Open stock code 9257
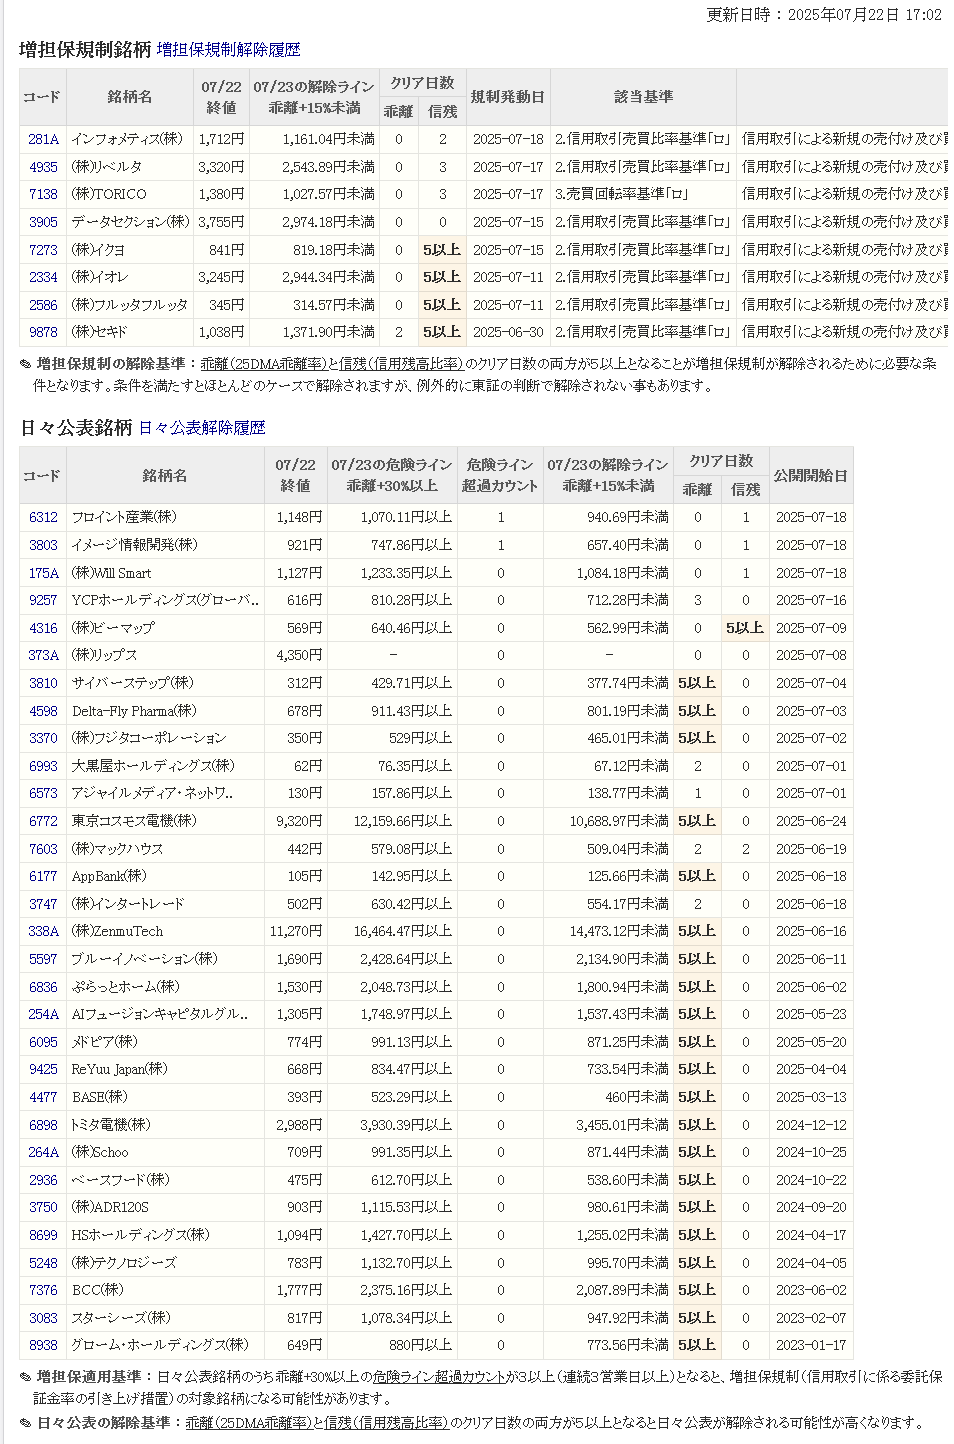The image size is (954, 1444). click(x=43, y=600)
